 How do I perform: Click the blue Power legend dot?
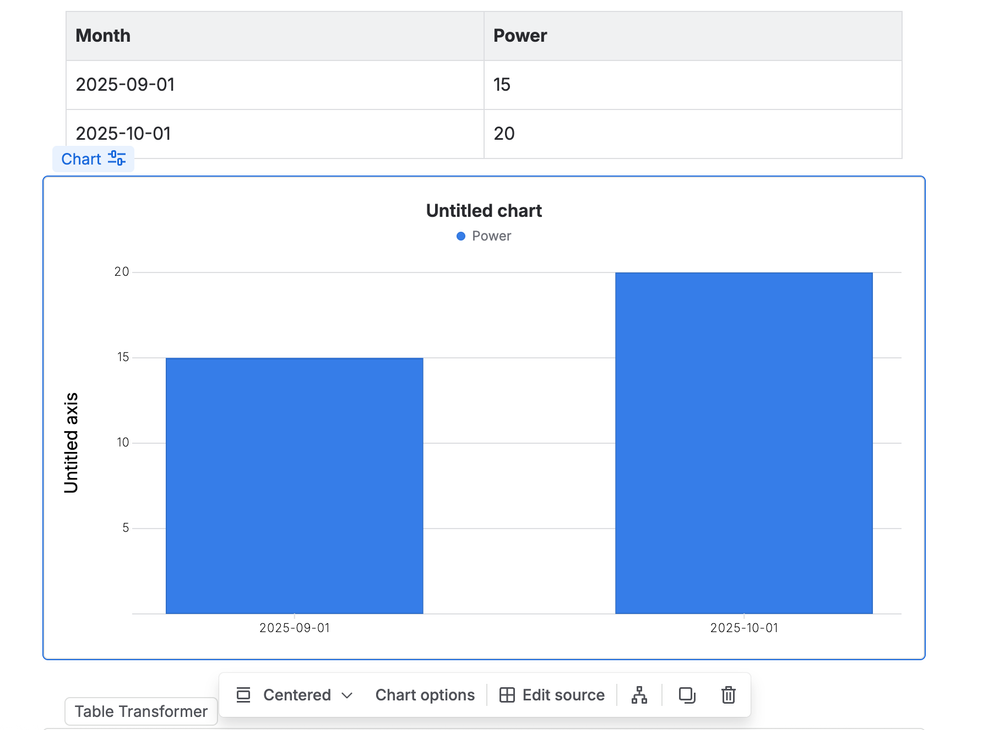click(x=461, y=236)
